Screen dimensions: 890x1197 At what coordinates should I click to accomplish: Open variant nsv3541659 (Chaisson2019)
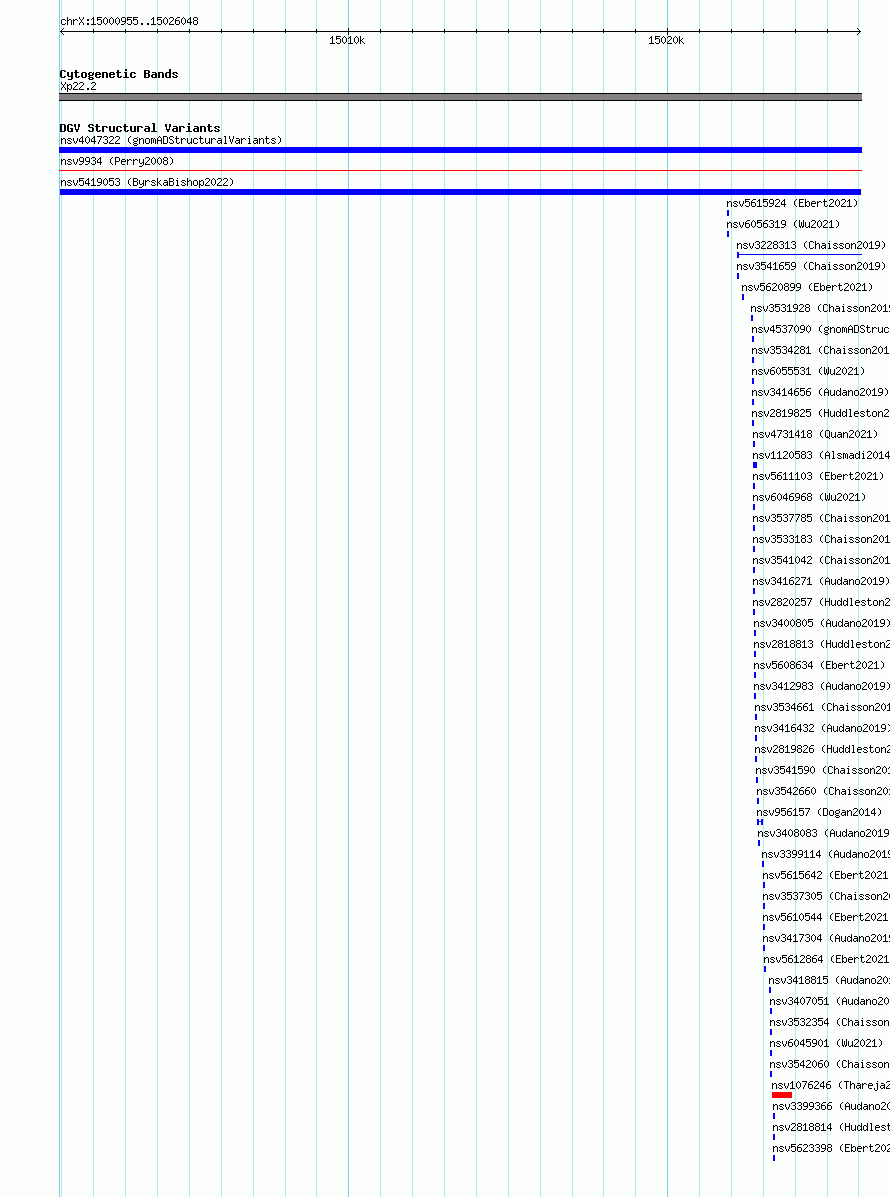click(x=811, y=266)
